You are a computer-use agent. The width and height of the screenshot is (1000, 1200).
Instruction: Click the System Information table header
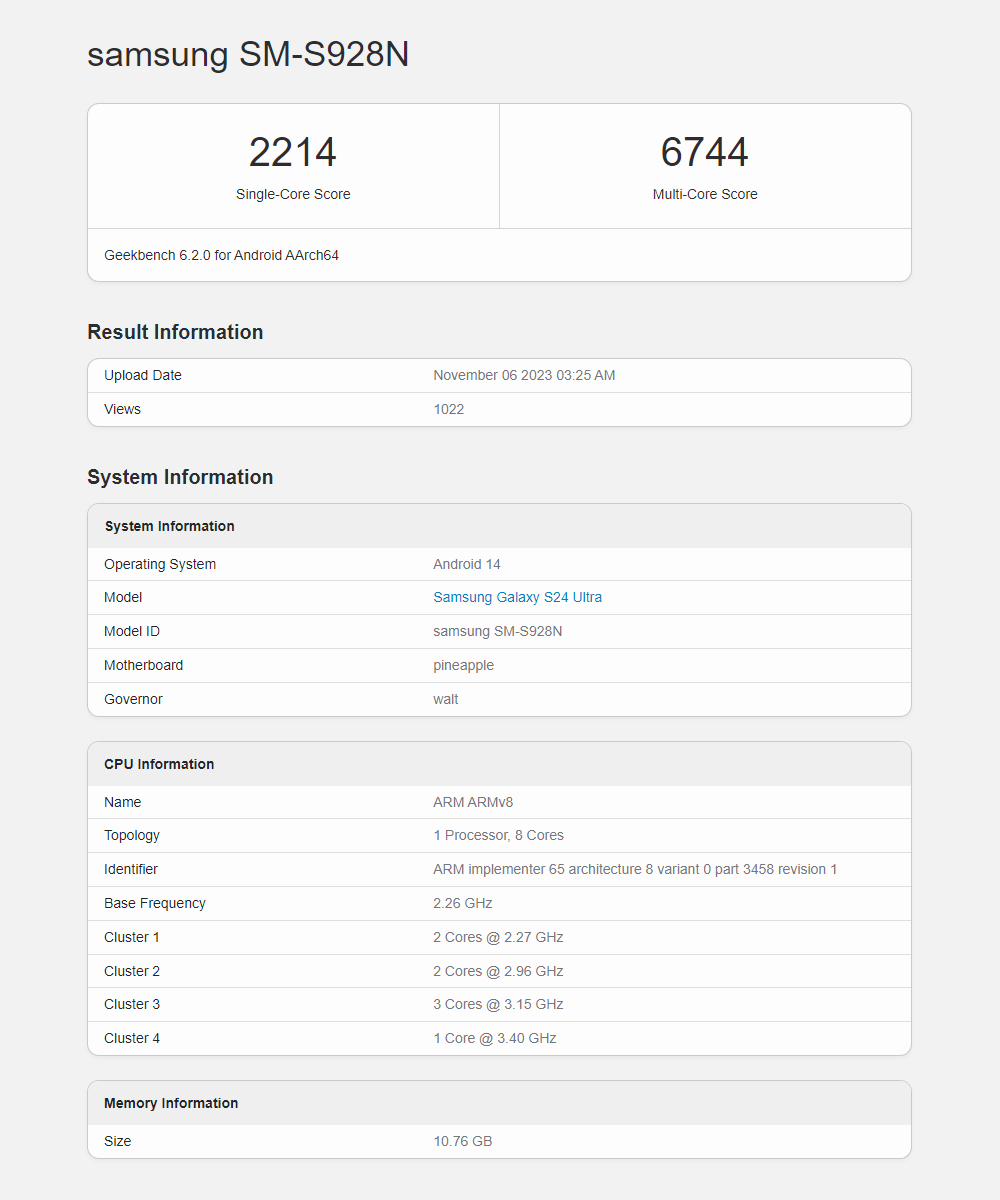click(169, 526)
